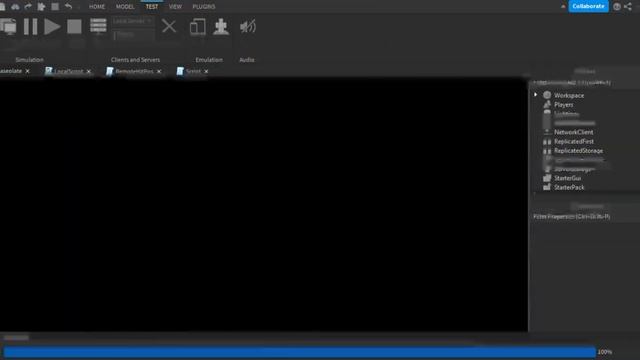
Task: Open the VIEW ribbon tab
Action: click(176, 7)
